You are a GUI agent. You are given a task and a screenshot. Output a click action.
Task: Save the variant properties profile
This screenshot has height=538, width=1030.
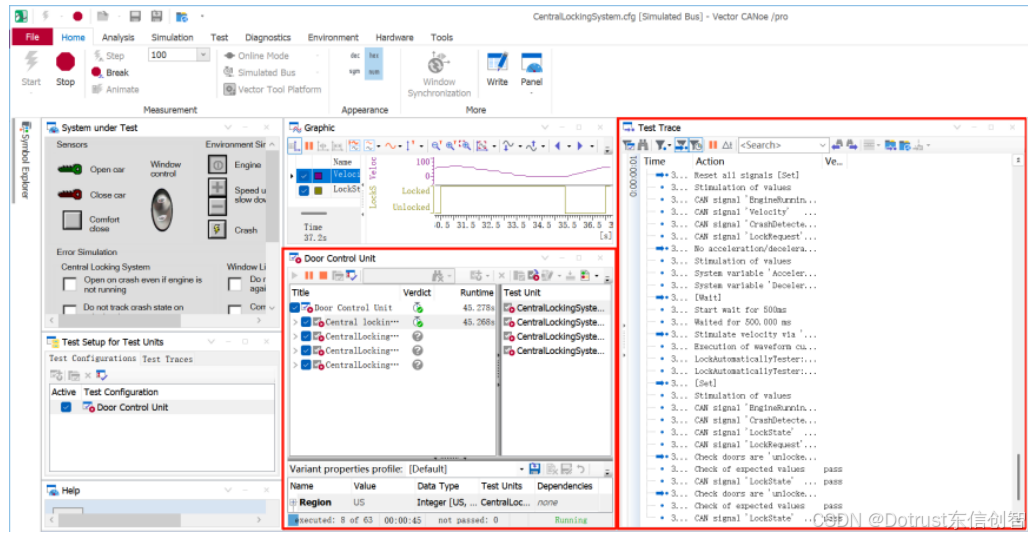[535, 469]
